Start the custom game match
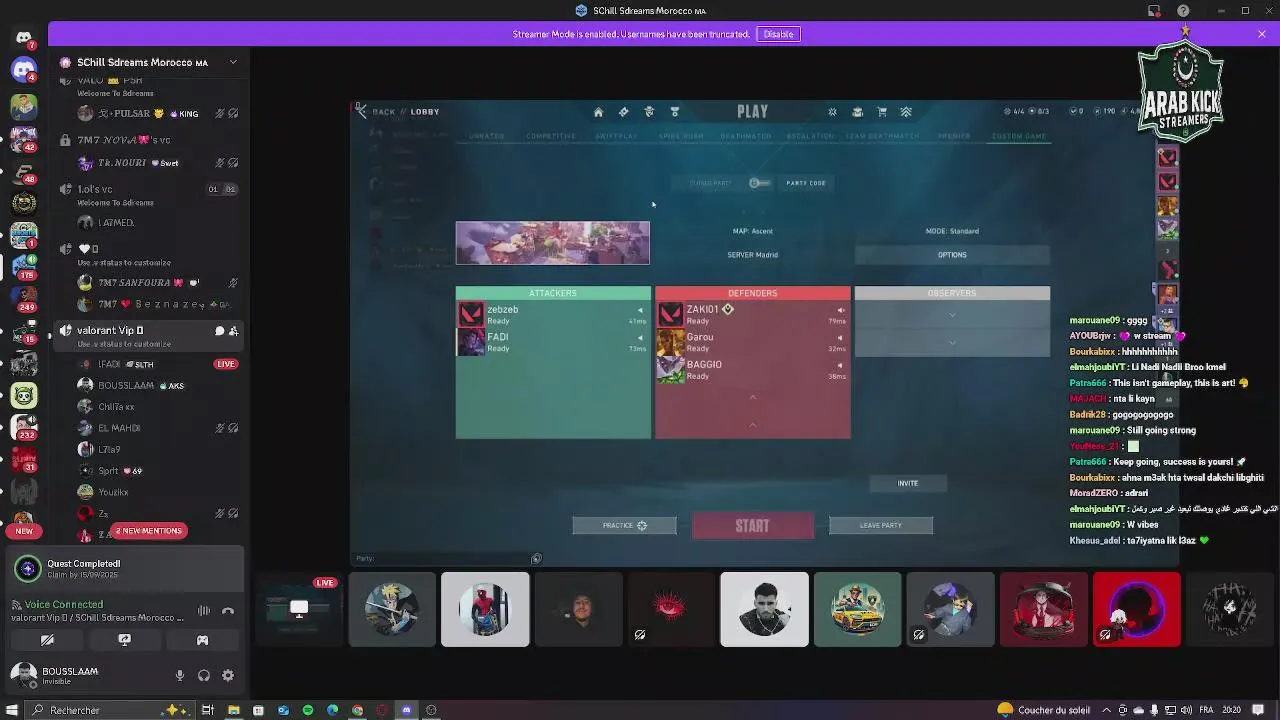The width and height of the screenshot is (1280, 720). [x=753, y=526]
